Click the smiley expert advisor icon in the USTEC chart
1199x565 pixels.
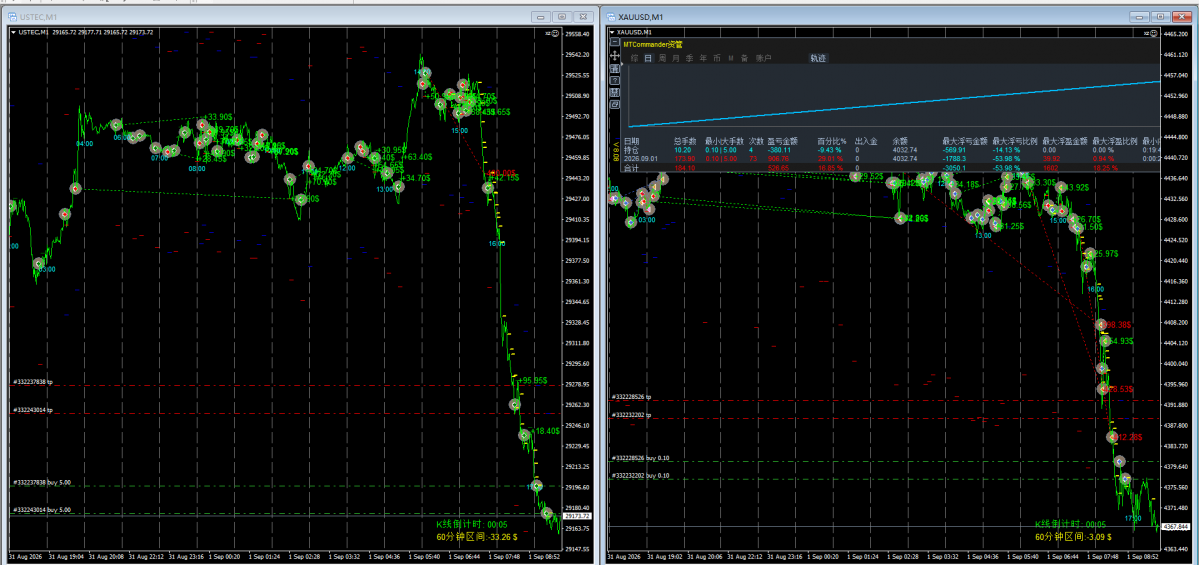tap(554, 32)
